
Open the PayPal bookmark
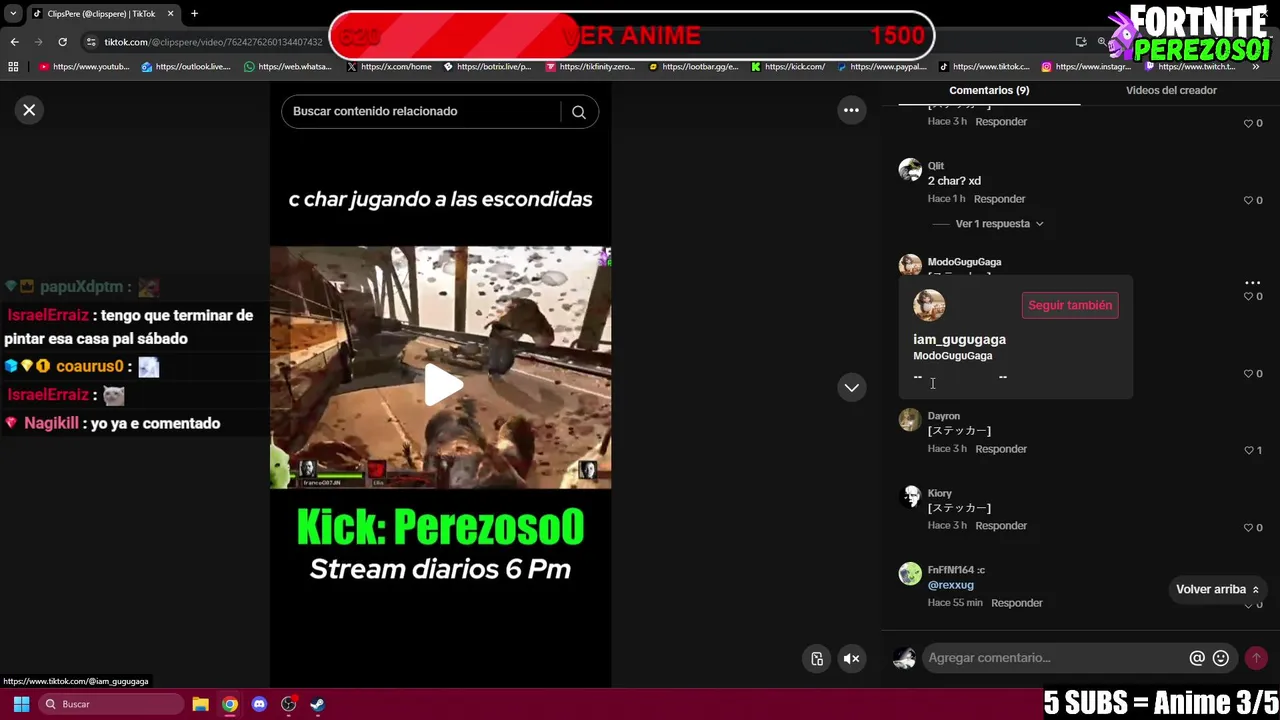click(x=881, y=67)
